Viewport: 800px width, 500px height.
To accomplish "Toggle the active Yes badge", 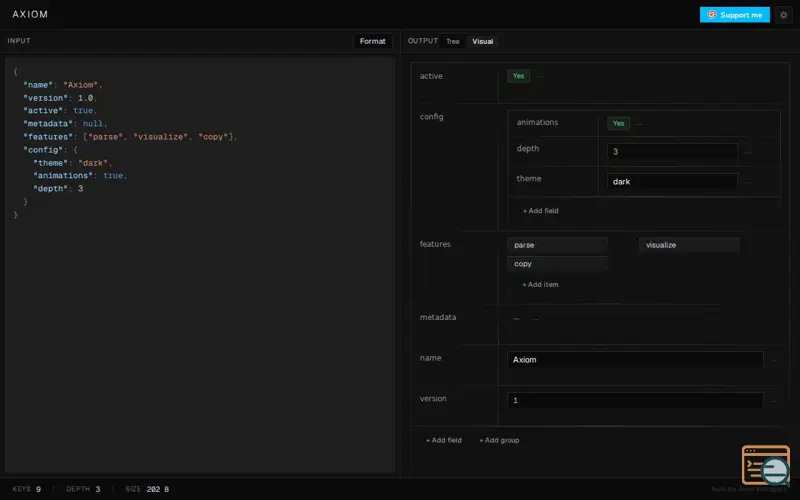I will 518,76.
